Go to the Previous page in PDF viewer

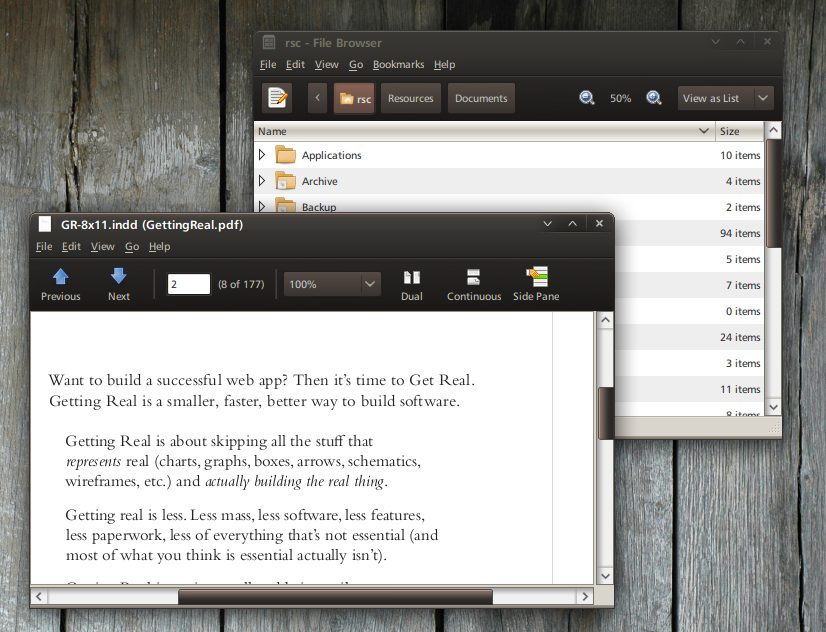click(61, 284)
